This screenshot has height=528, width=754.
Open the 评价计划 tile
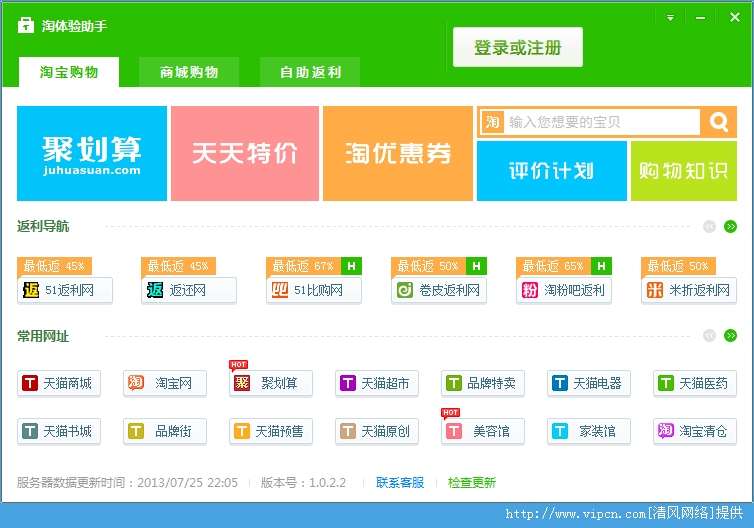[x=552, y=171]
